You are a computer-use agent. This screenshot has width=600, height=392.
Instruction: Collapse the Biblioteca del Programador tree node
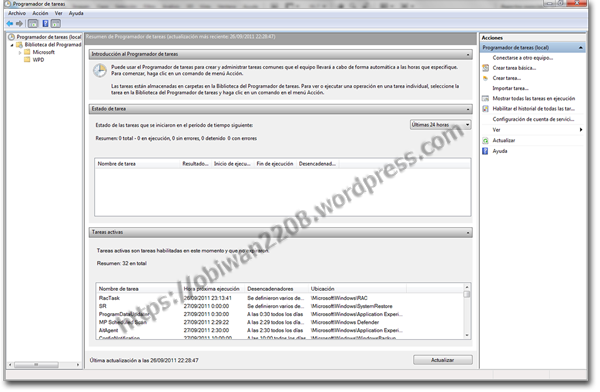click(x=12, y=45)
